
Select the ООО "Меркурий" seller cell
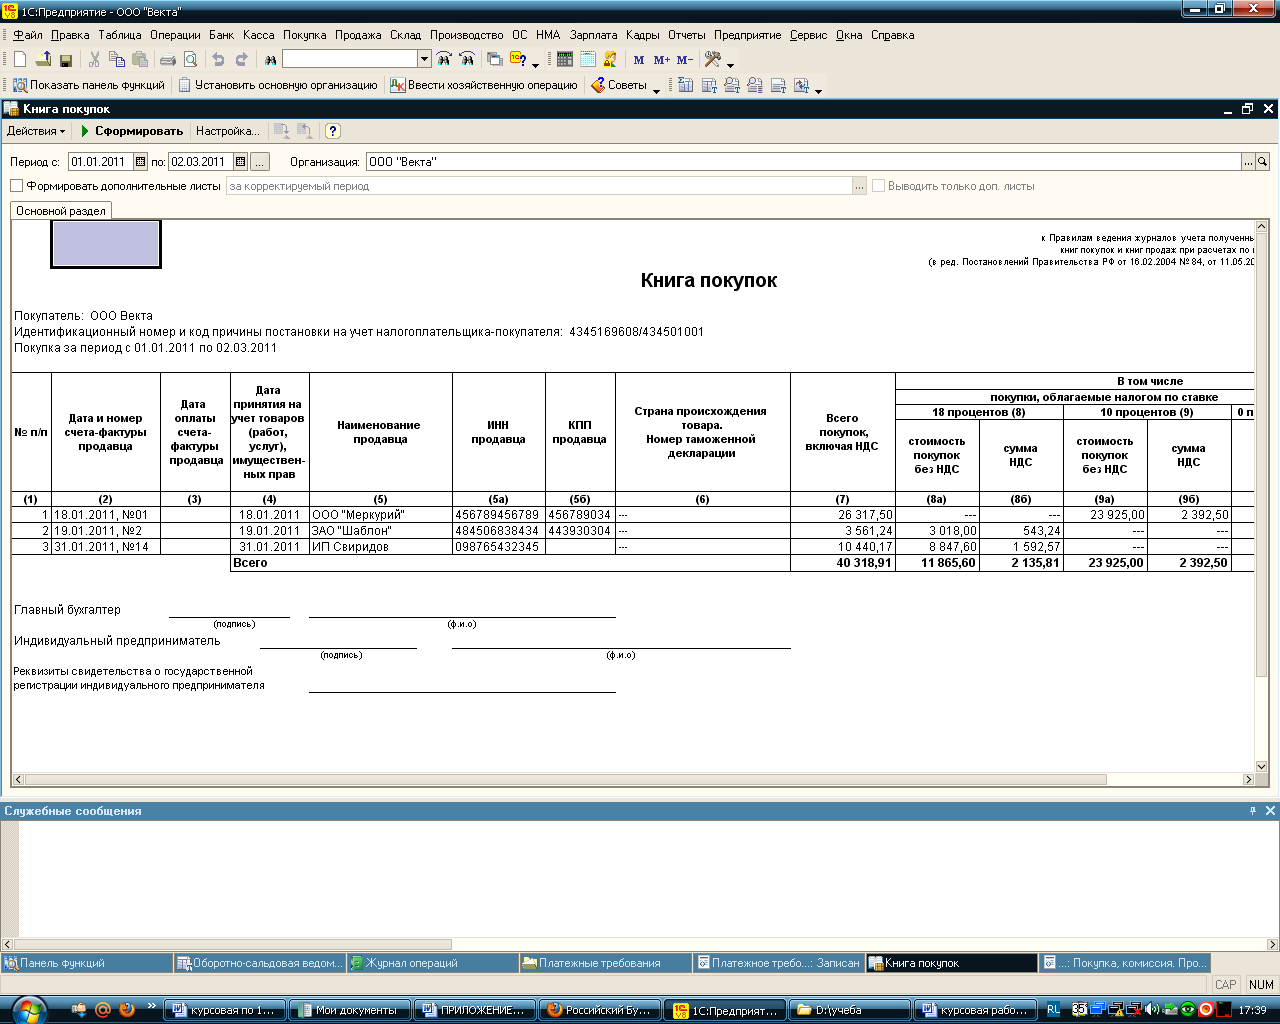(381, 515)
